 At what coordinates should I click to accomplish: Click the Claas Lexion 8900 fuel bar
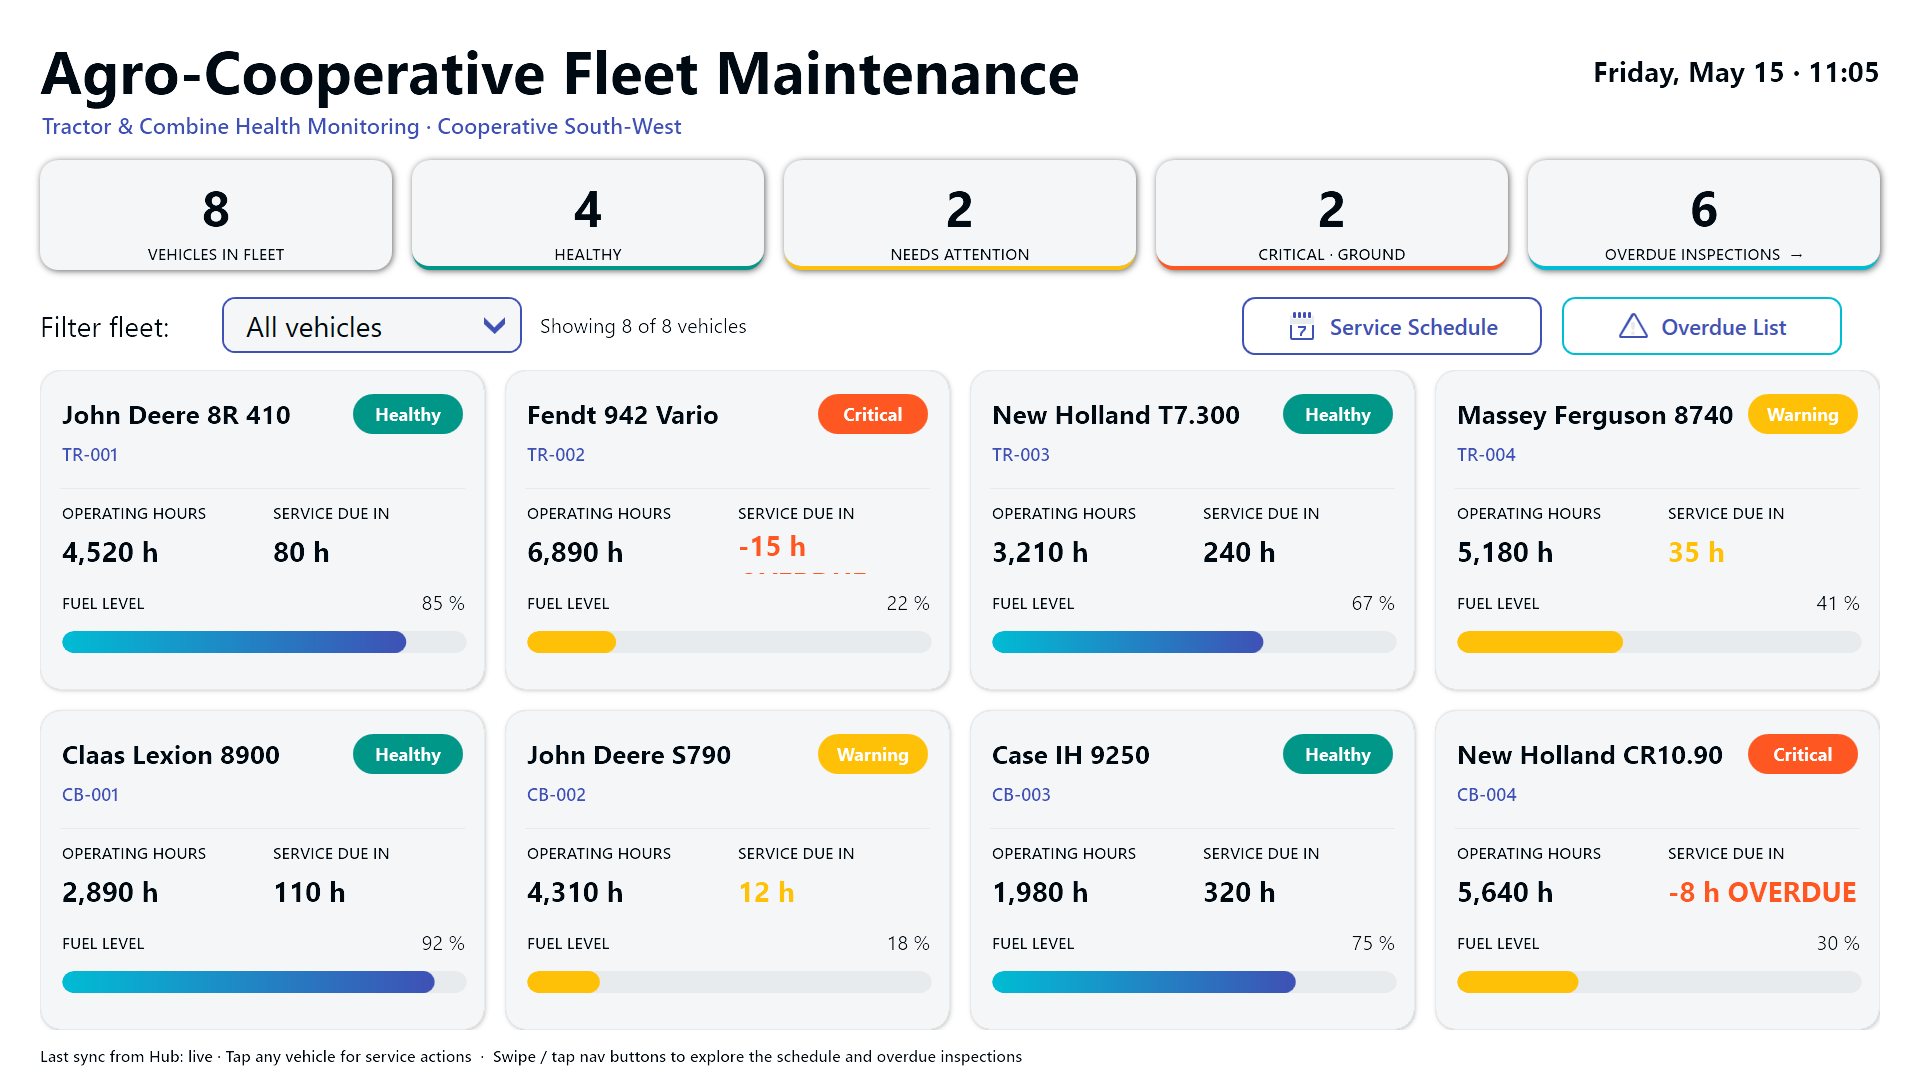(x=264, y=982)
